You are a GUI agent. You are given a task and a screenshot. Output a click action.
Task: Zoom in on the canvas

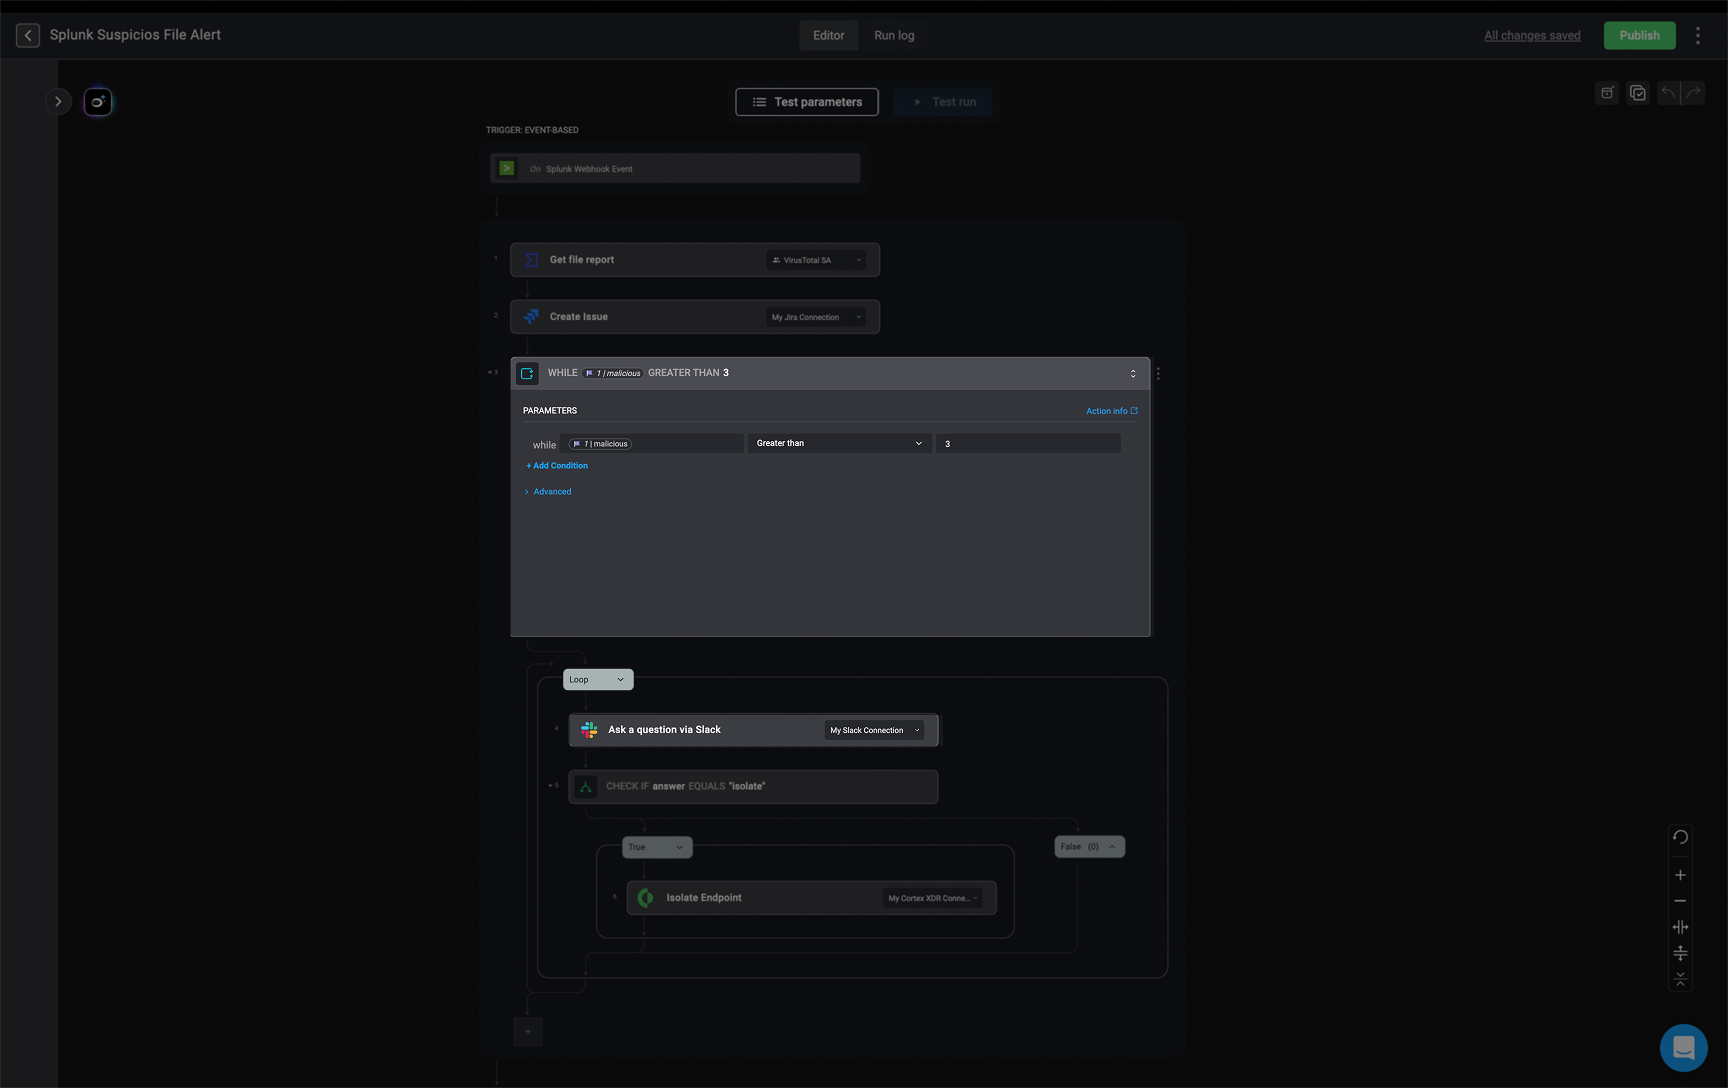tap(1680, 875)
